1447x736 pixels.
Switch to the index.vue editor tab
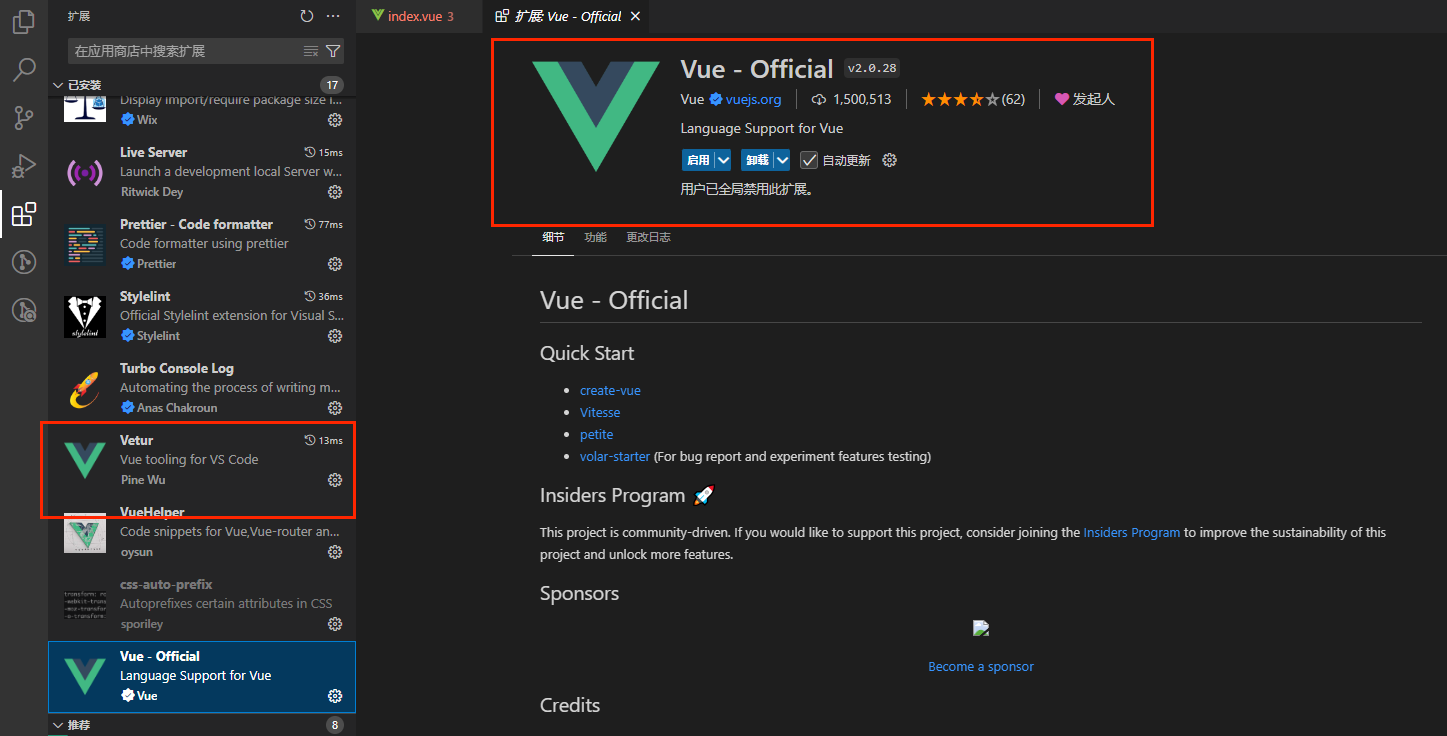(417, 16)
